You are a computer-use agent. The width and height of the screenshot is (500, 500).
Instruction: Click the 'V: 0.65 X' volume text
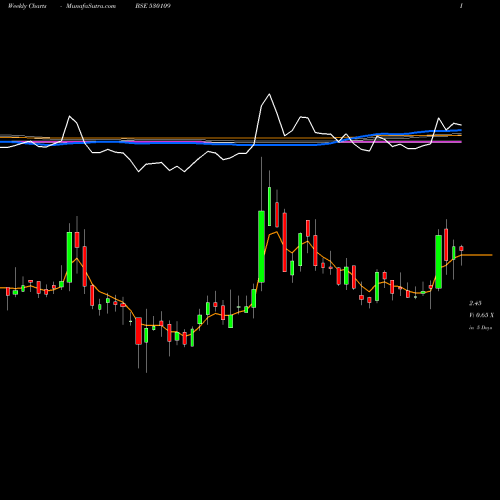coord(481,315)
